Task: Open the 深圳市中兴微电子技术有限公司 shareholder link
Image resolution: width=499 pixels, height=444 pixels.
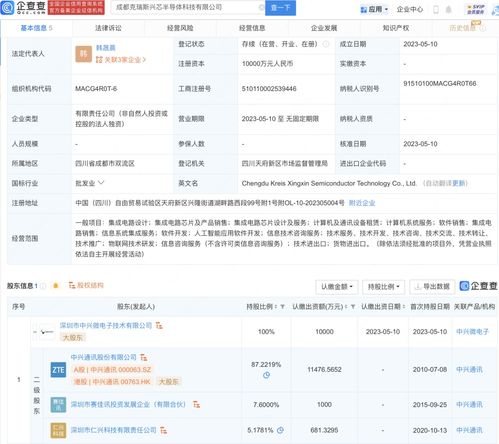Action: (106, 325)
